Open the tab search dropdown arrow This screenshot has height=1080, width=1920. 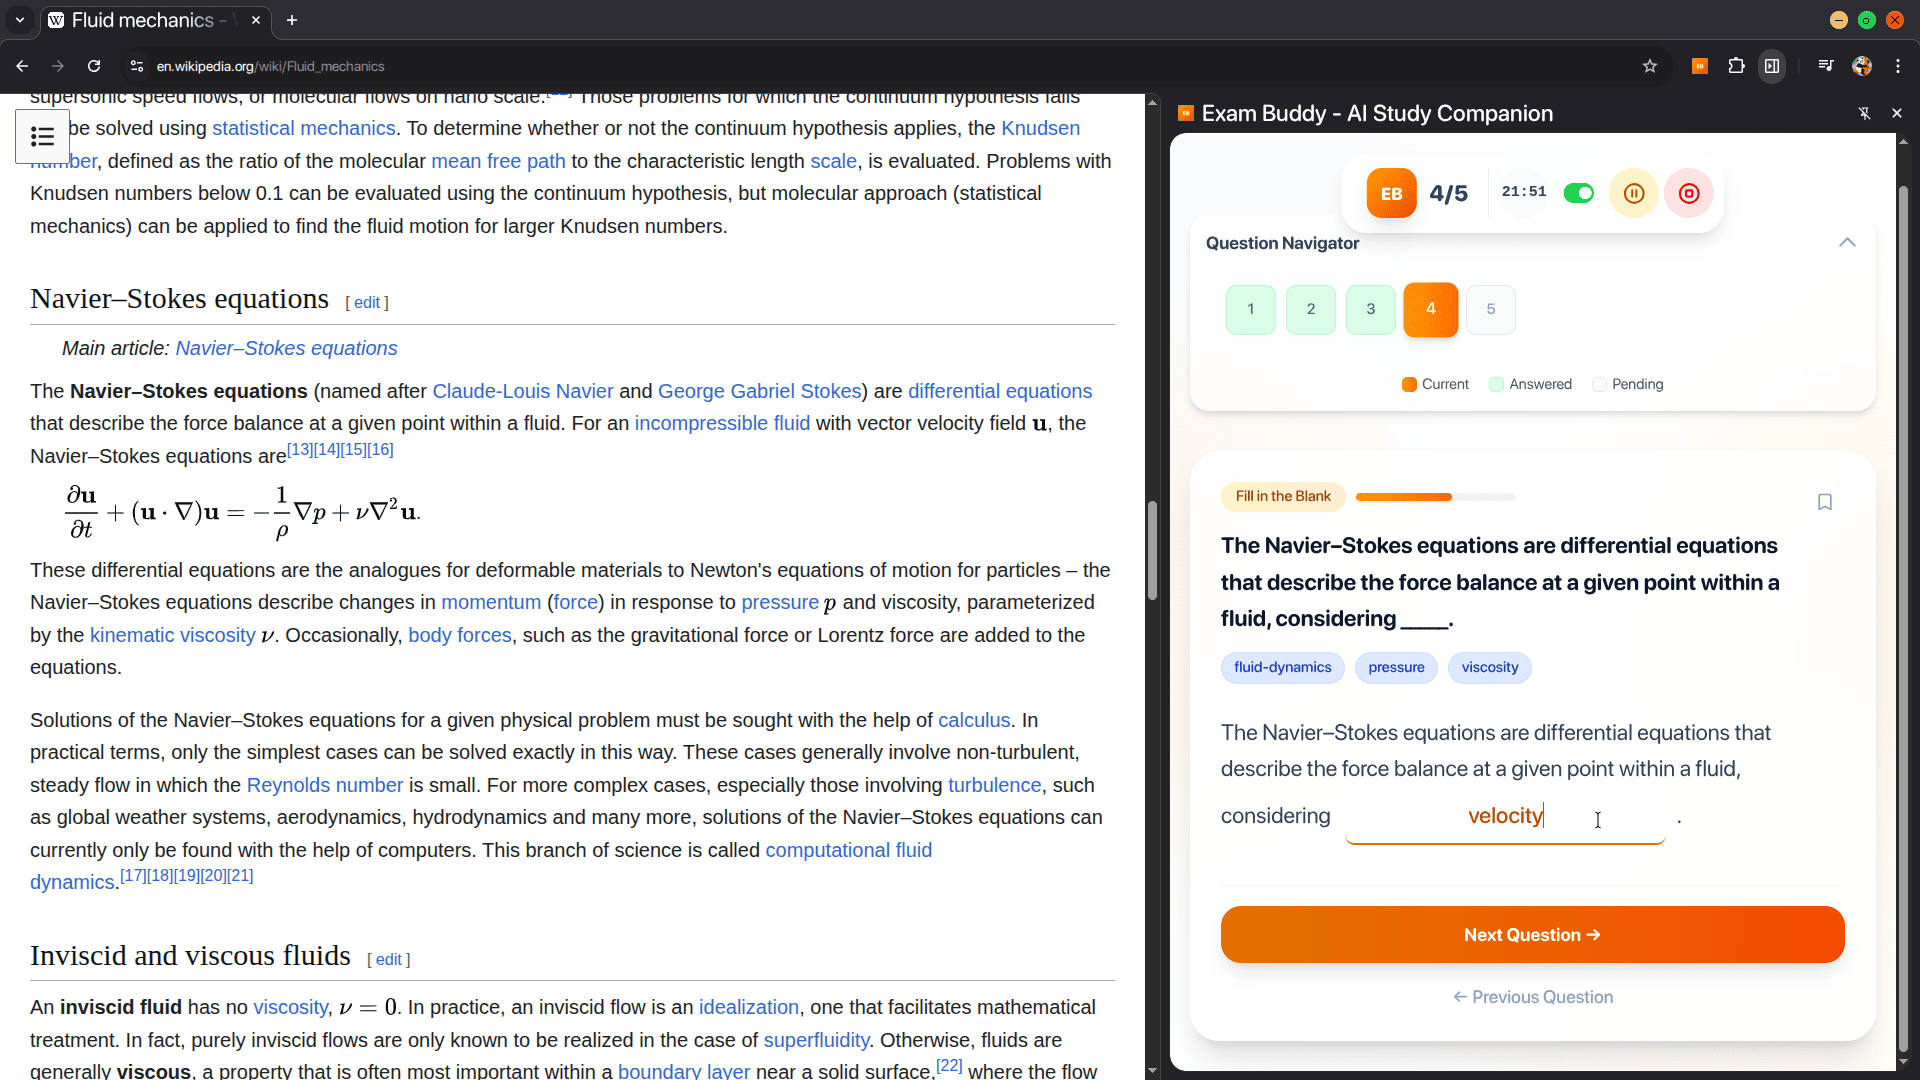[19, 20]
